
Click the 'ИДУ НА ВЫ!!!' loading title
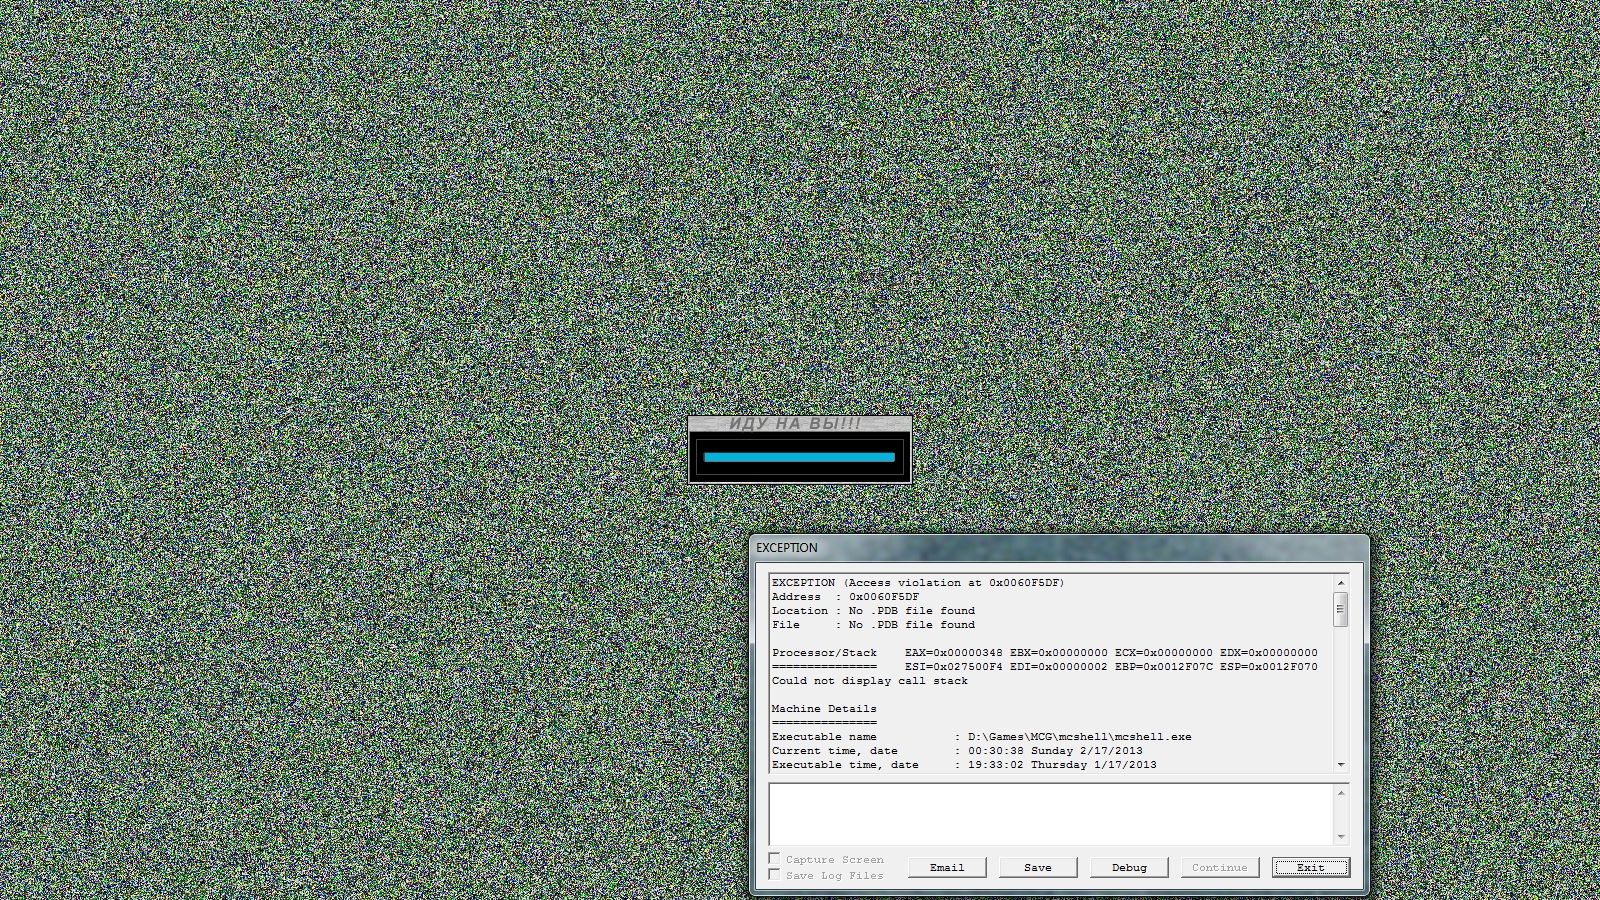794,424
